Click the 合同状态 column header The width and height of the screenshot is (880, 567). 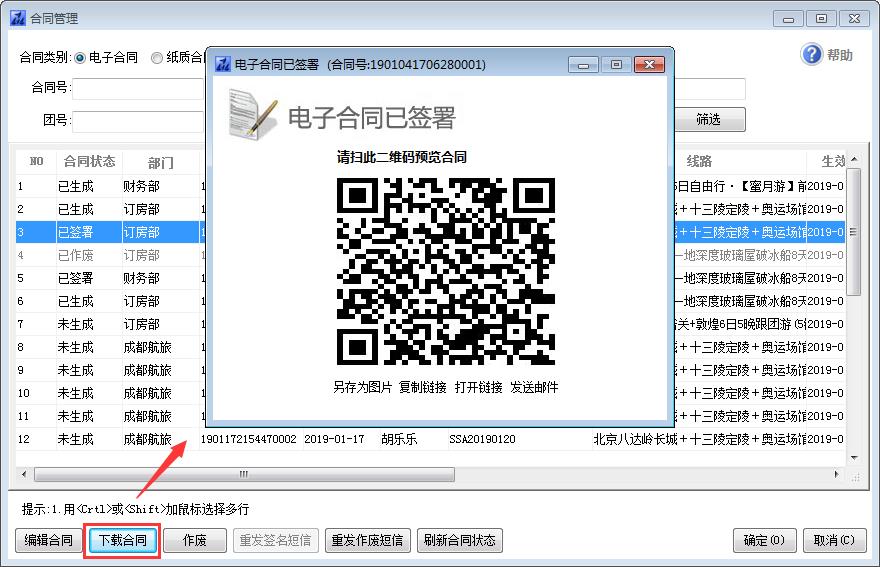coord(89,162)
